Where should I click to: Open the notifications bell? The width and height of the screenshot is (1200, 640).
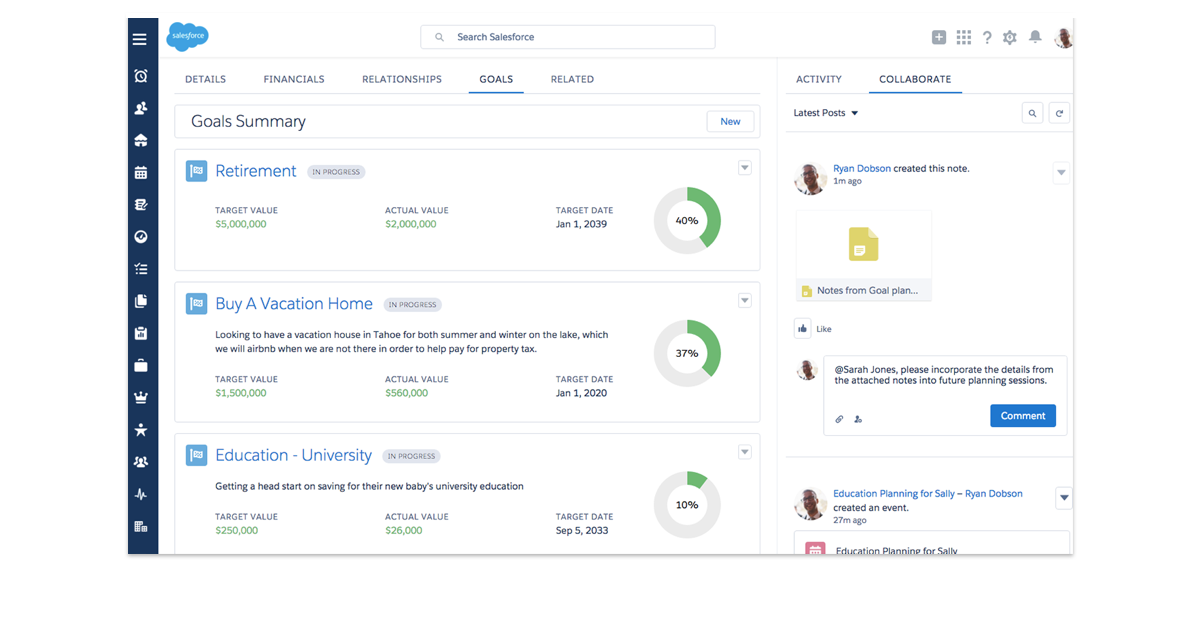[1035, 37]
